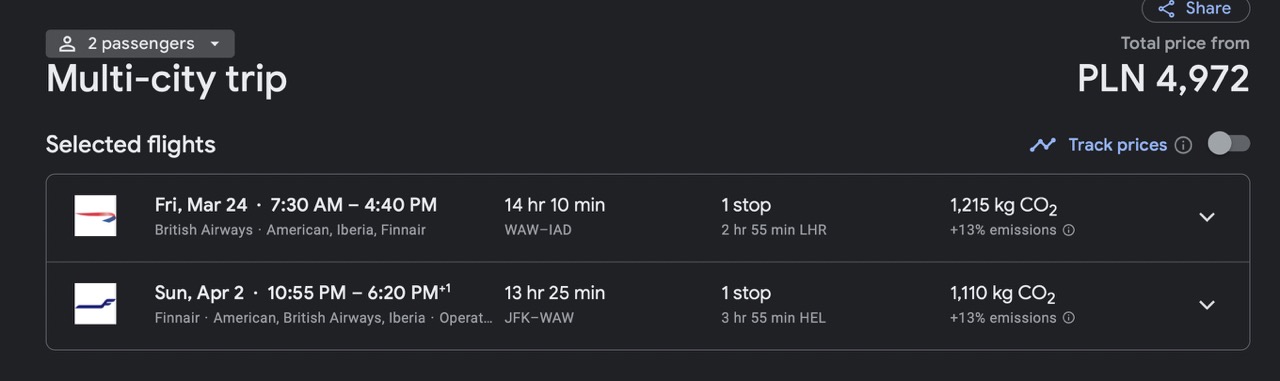Click the 1,215 kg CO2 emissions text
The height and width of the screenshot is (381, 1280).
pos(1003,206)
